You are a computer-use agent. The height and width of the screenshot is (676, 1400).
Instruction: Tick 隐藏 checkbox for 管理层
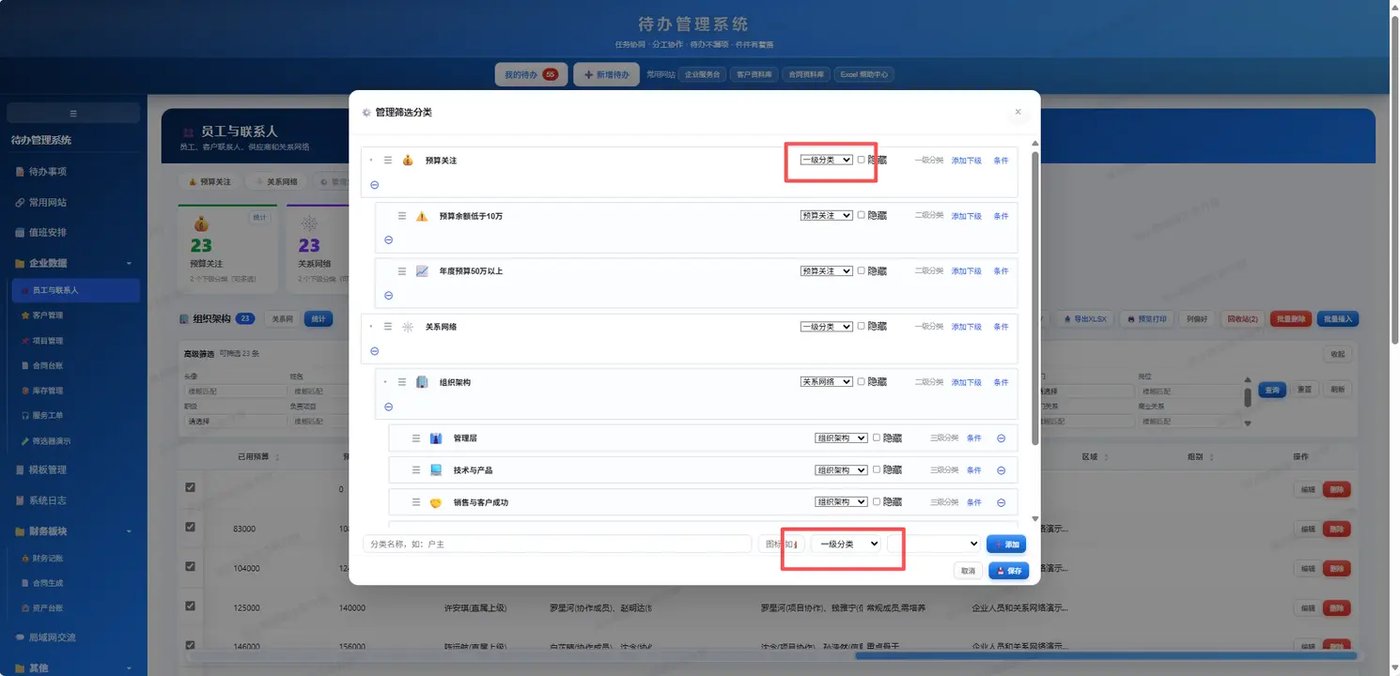pos(876,438)
